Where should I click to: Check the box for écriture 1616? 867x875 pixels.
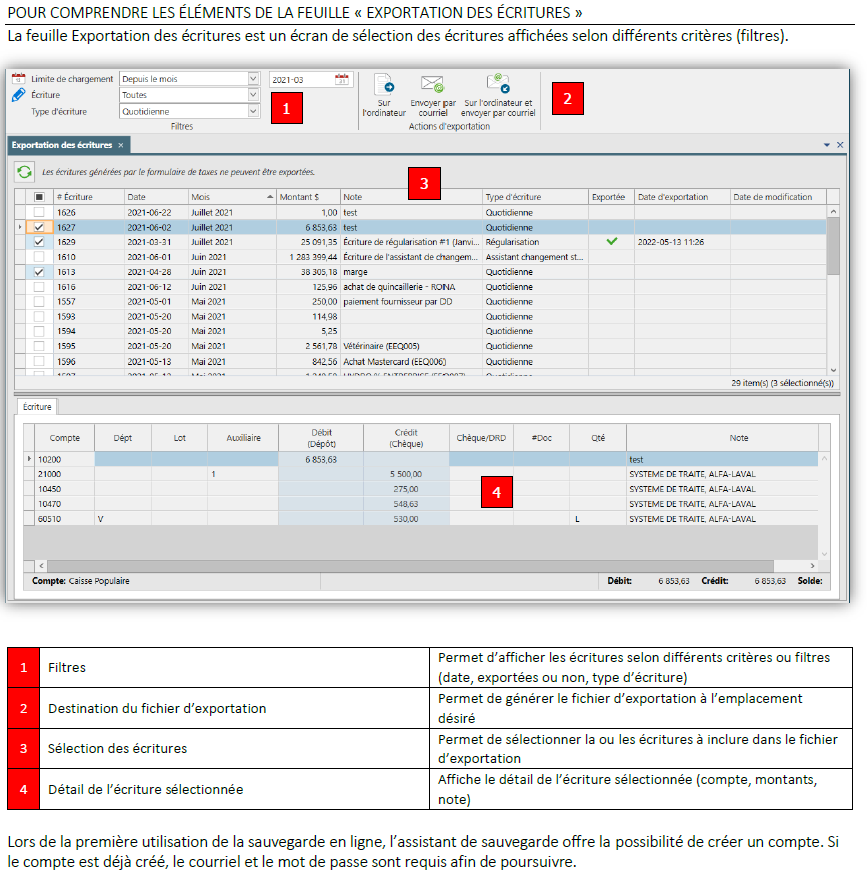(x=39, y=287)
